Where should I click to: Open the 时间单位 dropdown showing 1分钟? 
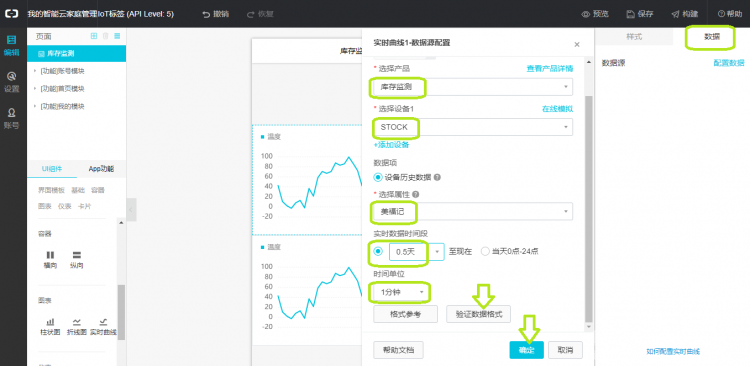401,292
